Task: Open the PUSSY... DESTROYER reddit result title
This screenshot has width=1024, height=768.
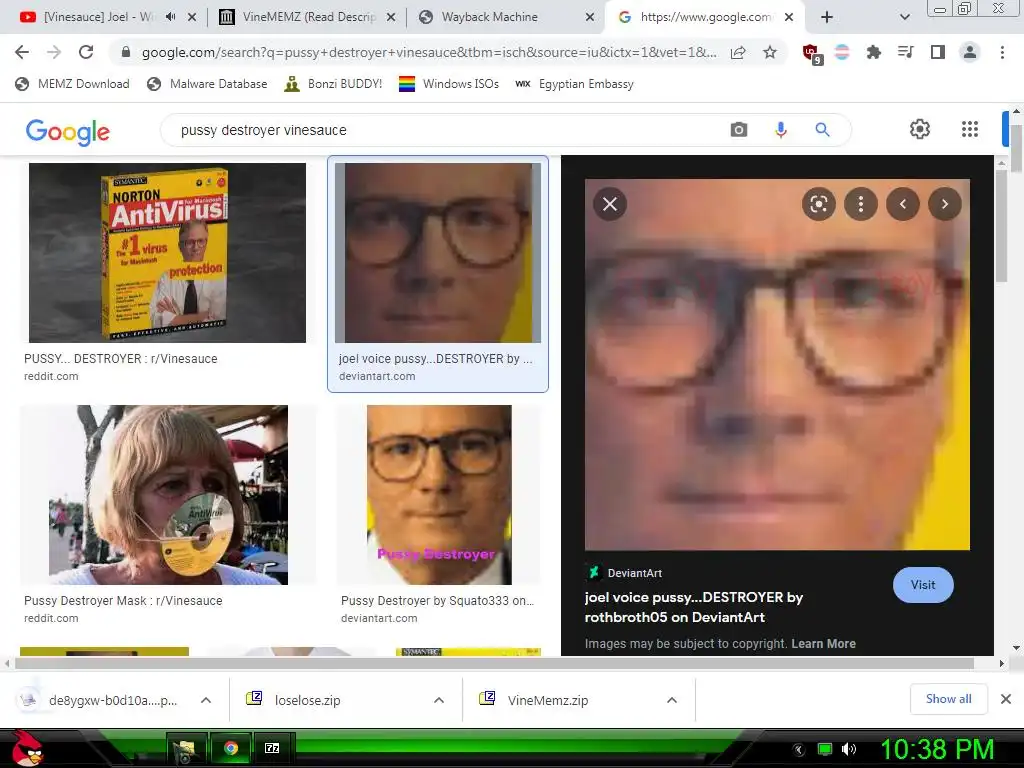Action: 121,359
